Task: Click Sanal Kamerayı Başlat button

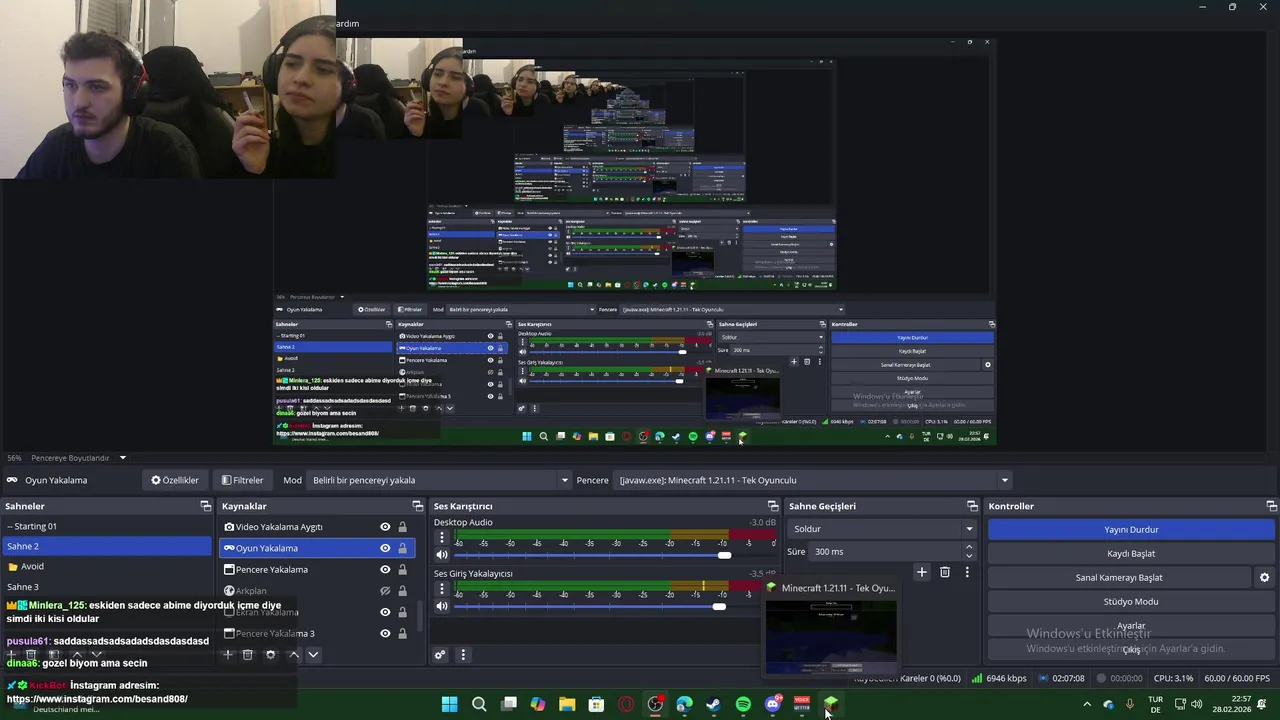Action: click(x=1119, y=577)
